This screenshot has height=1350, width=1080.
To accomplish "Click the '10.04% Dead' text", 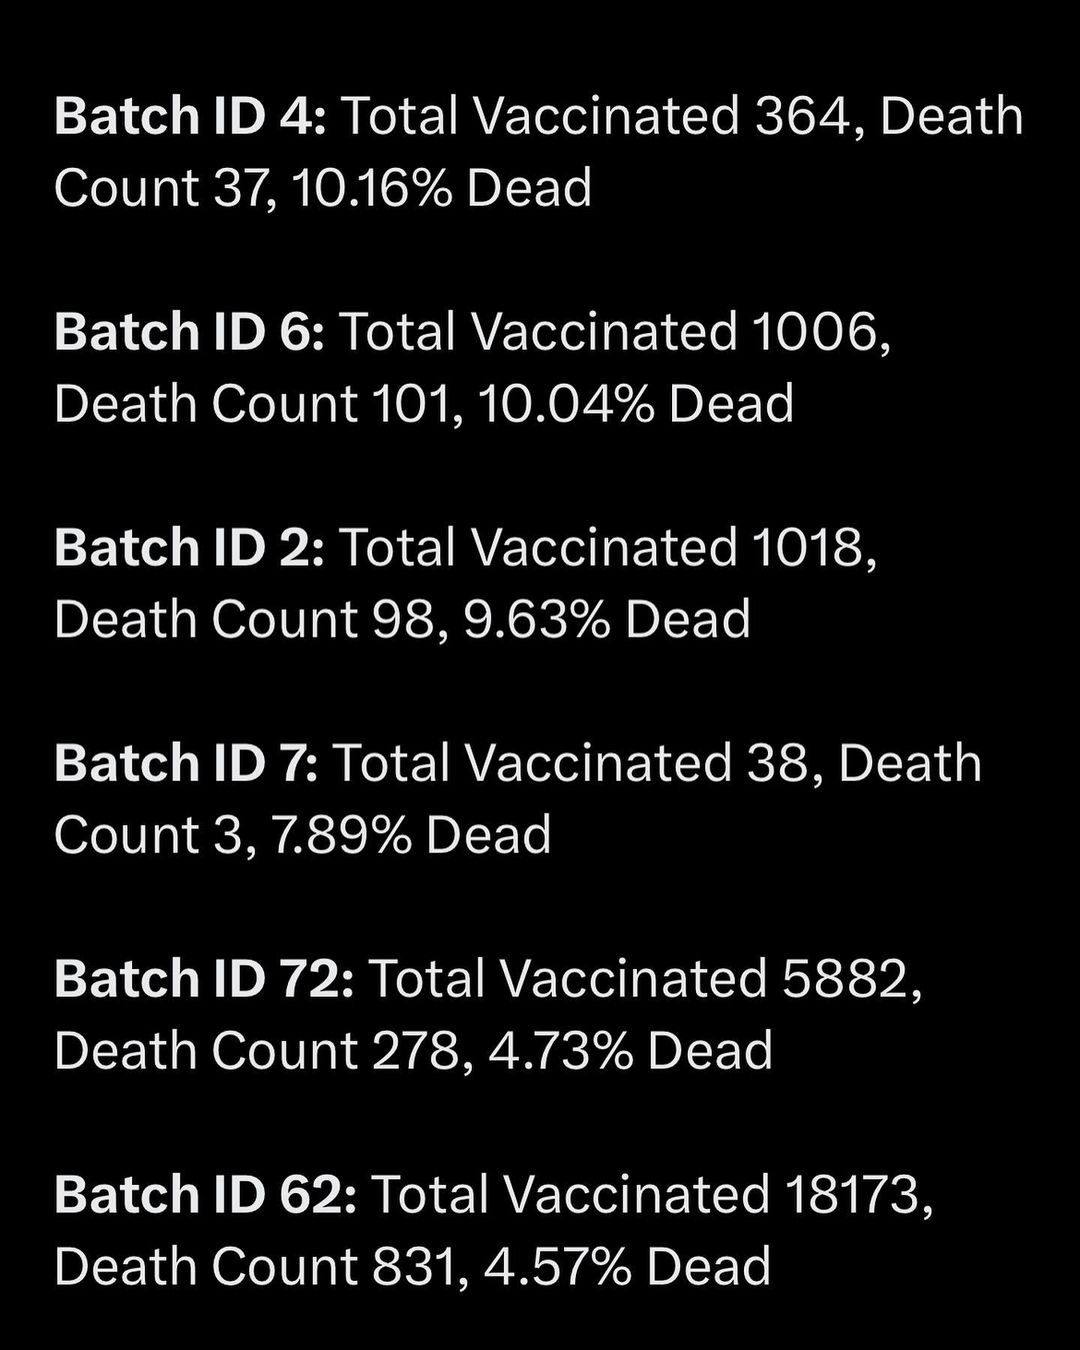I will [x=636, y=404].
